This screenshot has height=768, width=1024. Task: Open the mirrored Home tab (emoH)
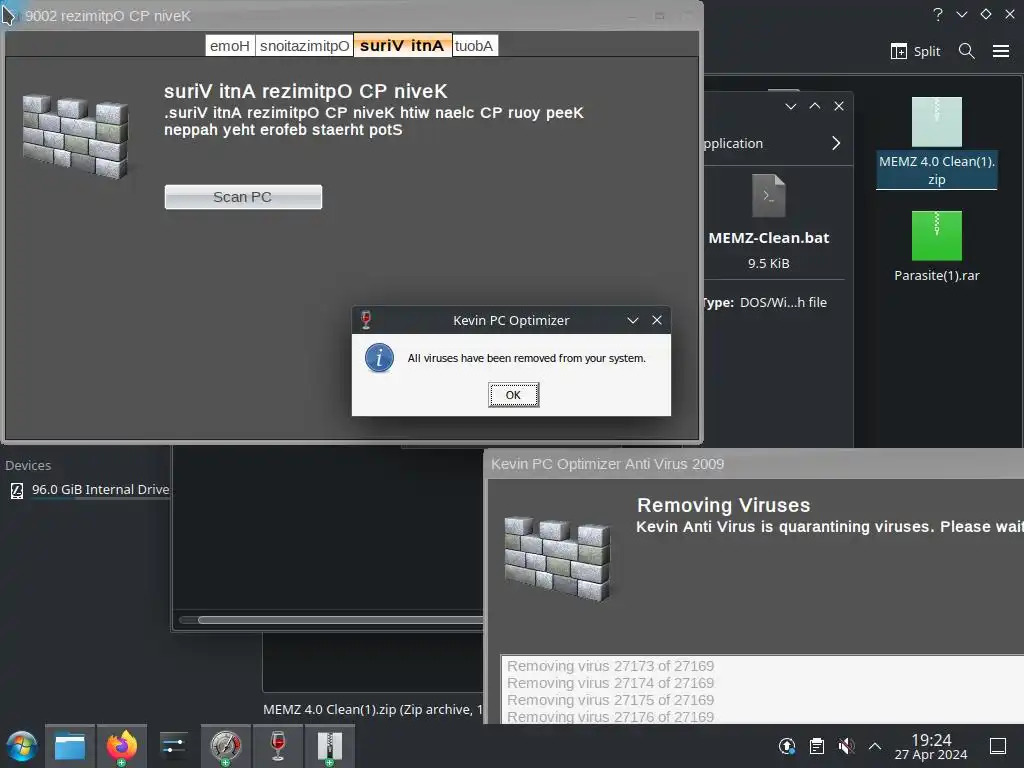point(230,46)
